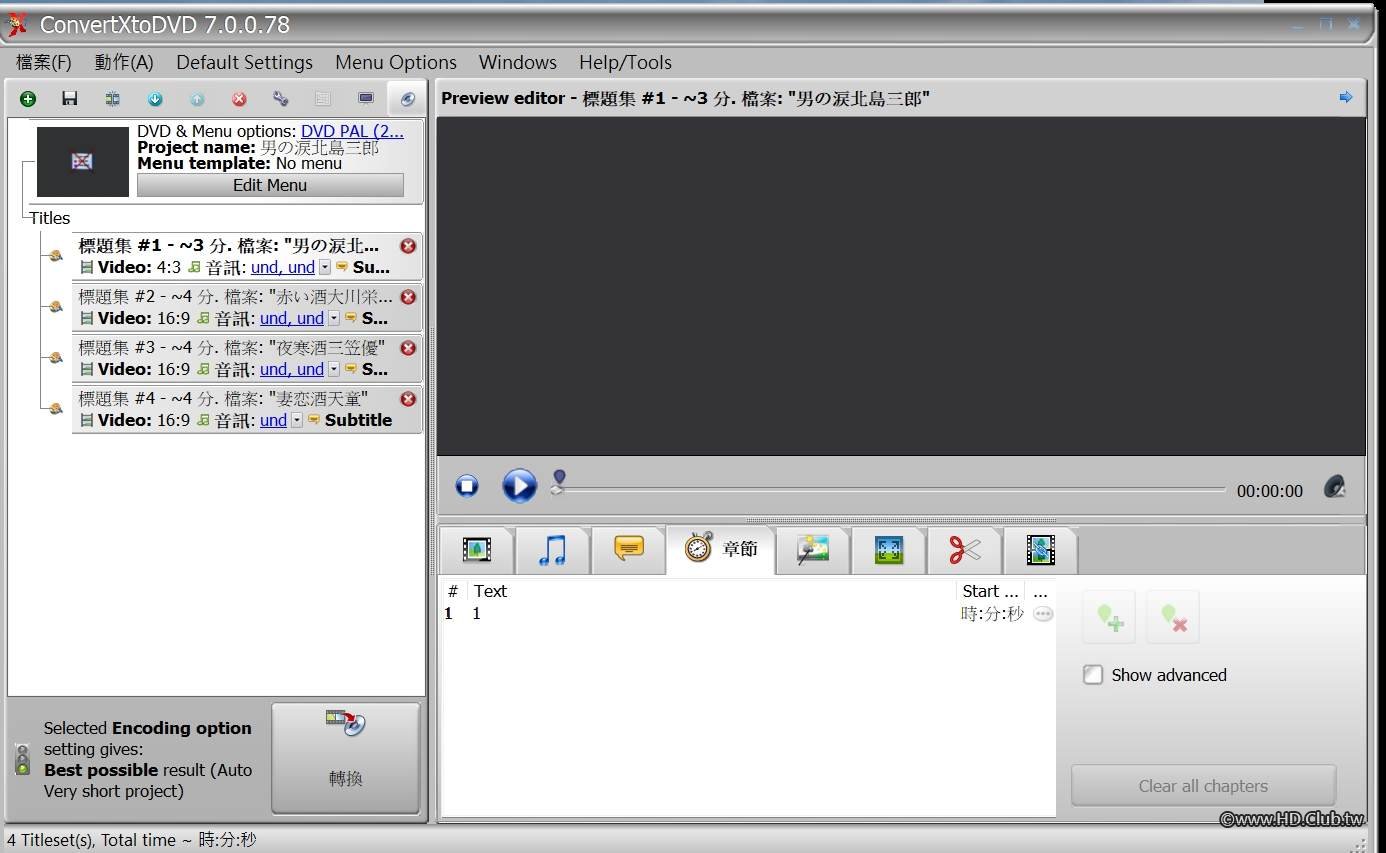This screenshot has height=853, width=1386.
Task: Expand audio dropdown for title set #1
Action: click(325, 268)
